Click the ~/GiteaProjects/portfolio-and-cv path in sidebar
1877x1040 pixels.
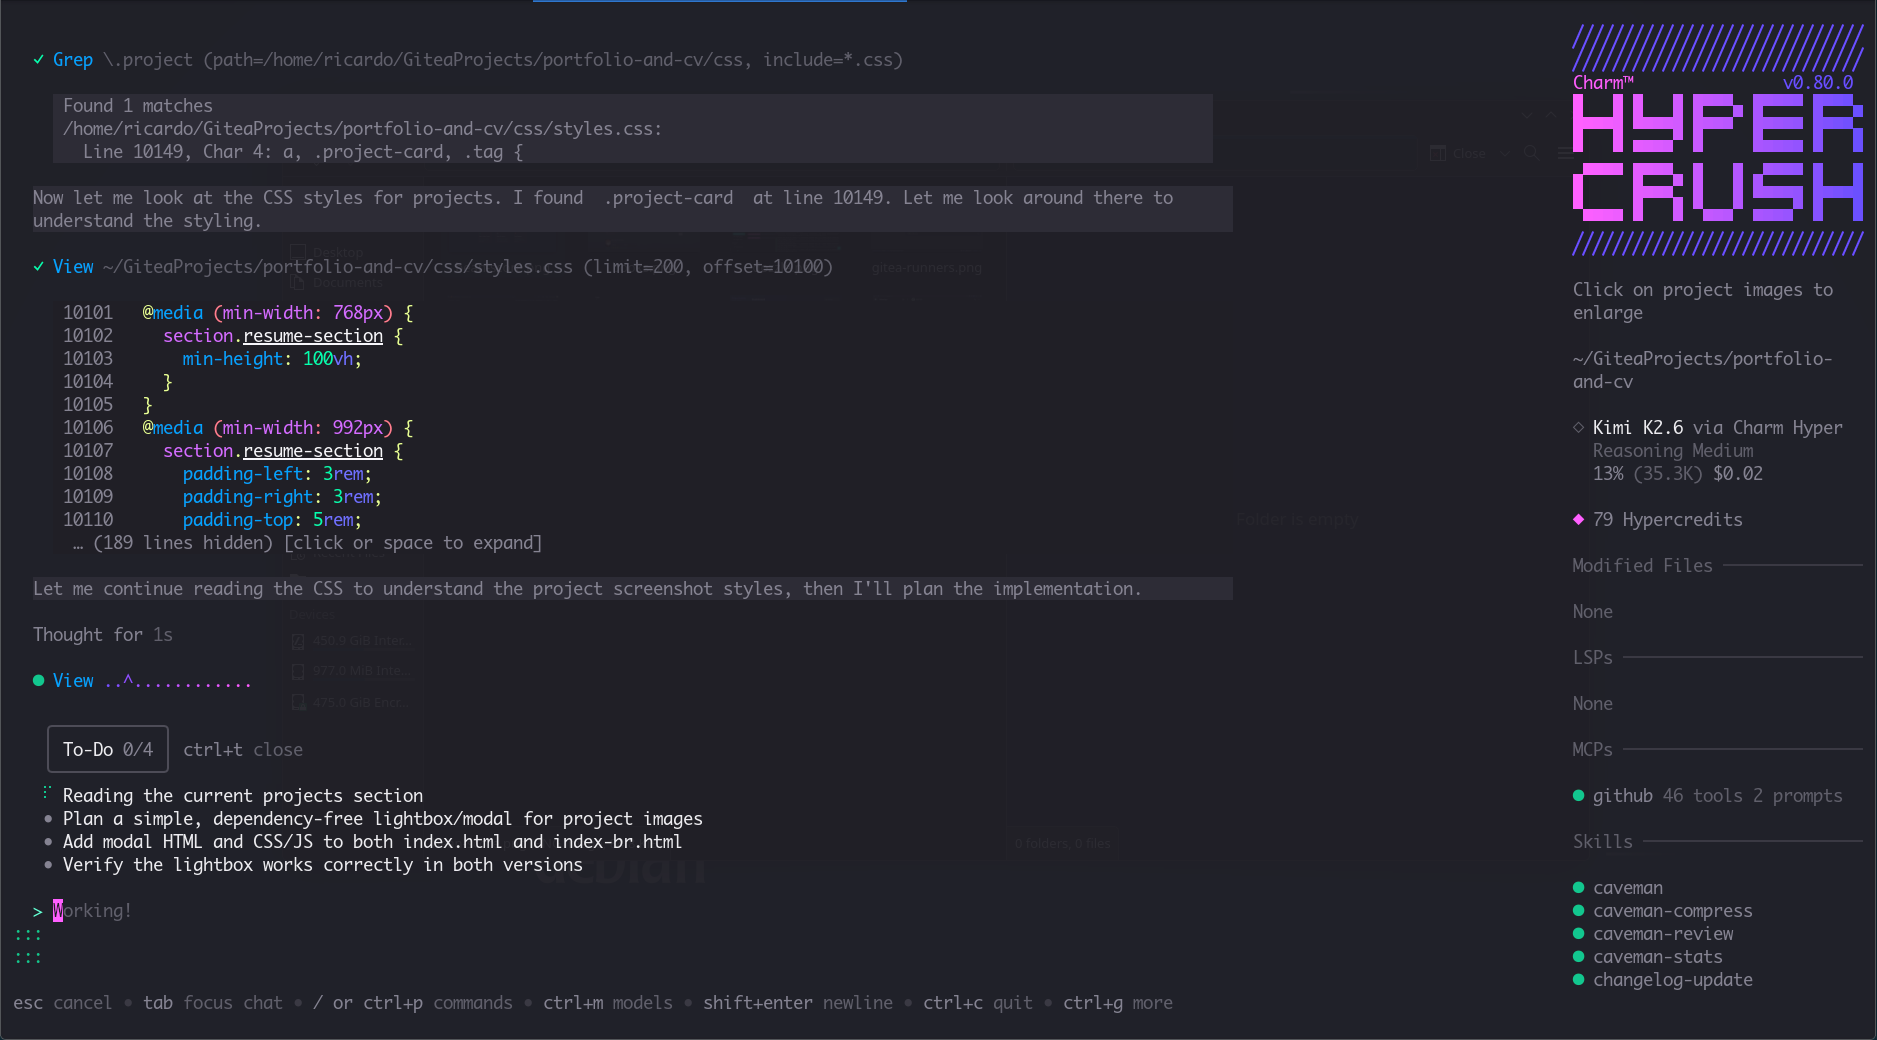(x=1702, y=370)
